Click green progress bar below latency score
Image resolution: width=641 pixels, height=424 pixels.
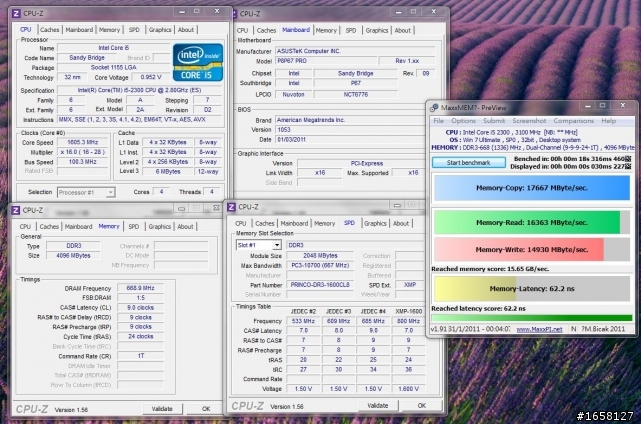tap(532, 318)
